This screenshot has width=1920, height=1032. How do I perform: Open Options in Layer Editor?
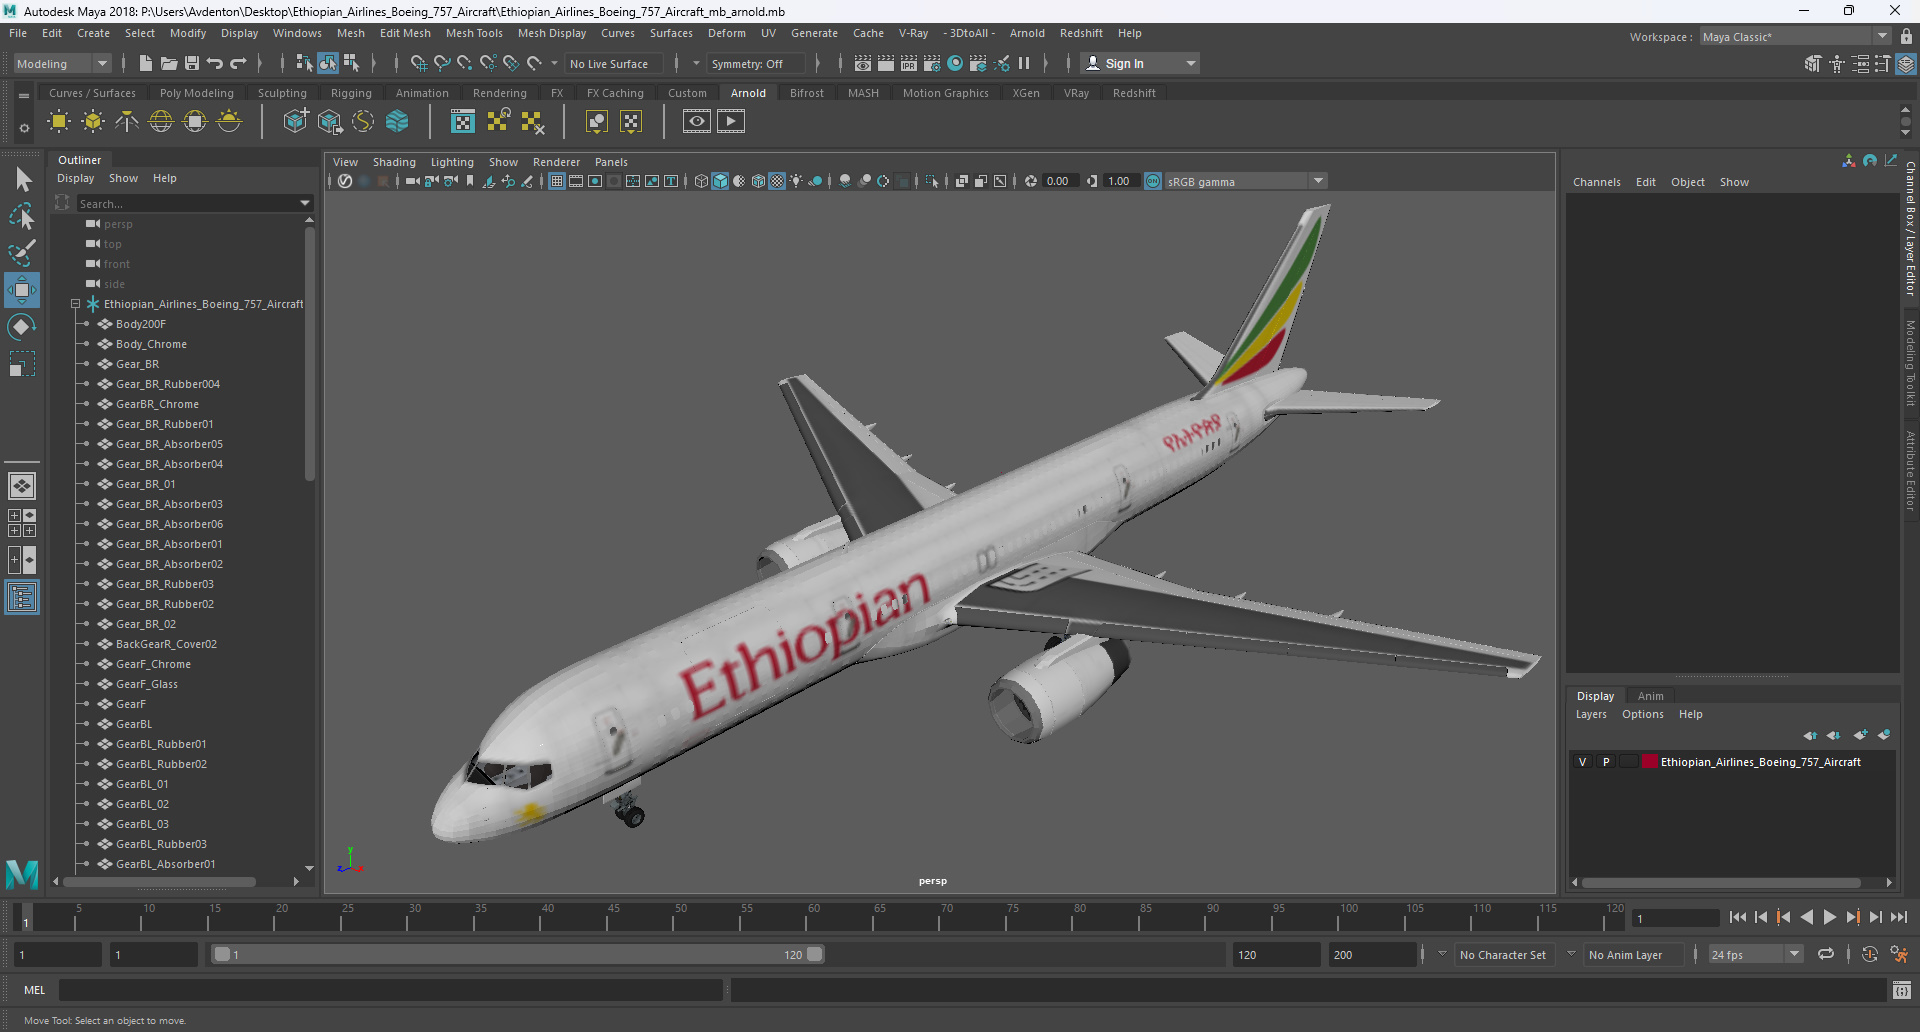pyautogui.click(x=1643, y=714)
